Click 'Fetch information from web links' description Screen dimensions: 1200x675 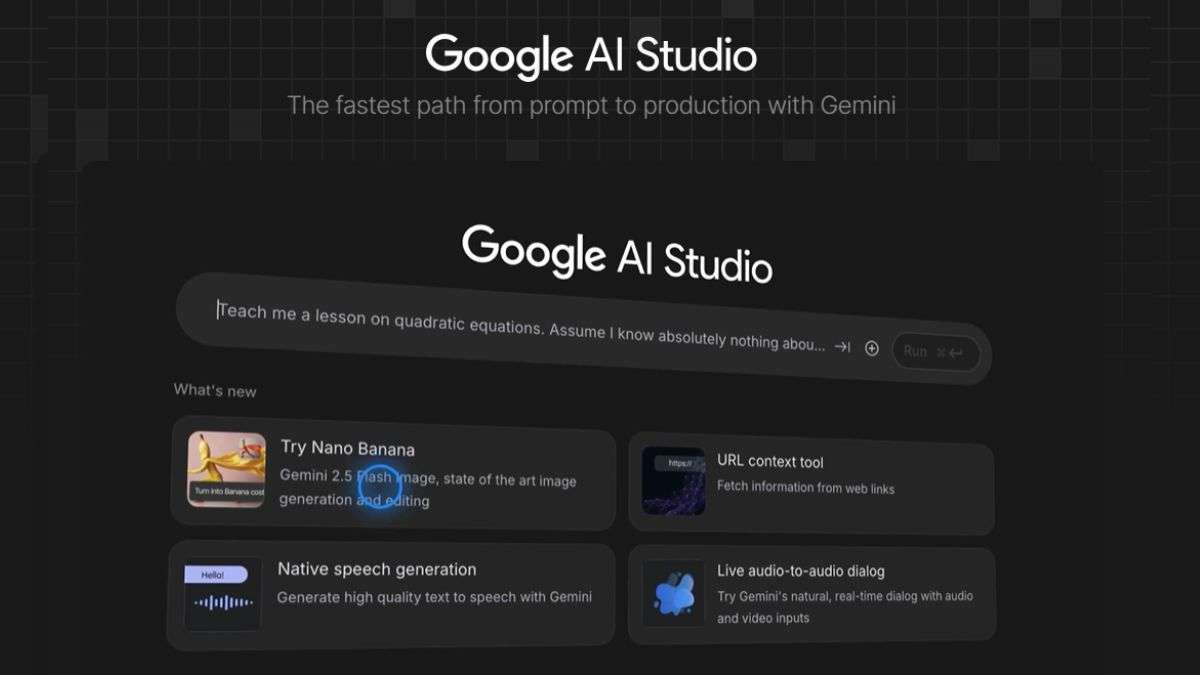pyautogui.click(x=805, y=488)
